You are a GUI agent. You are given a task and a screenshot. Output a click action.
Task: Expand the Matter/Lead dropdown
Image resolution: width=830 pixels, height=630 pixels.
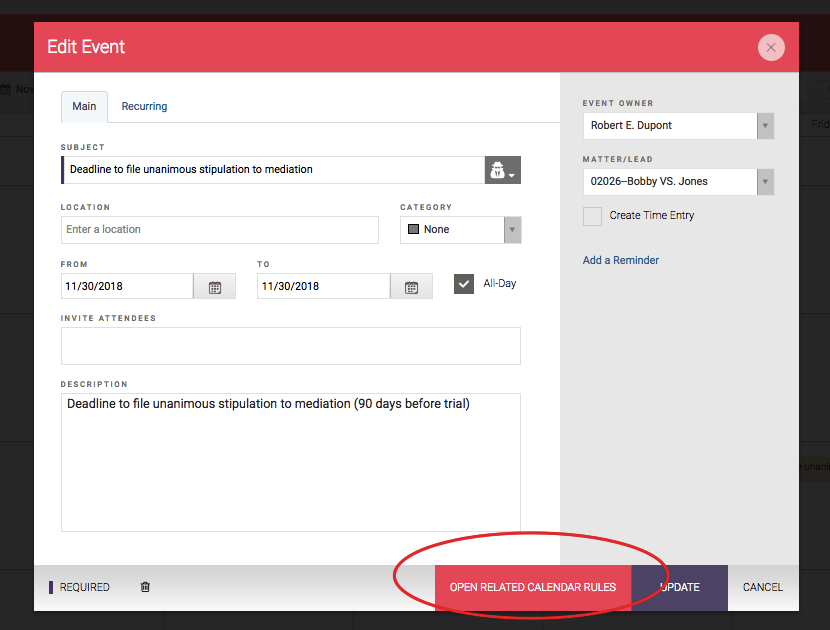[765, 182]
